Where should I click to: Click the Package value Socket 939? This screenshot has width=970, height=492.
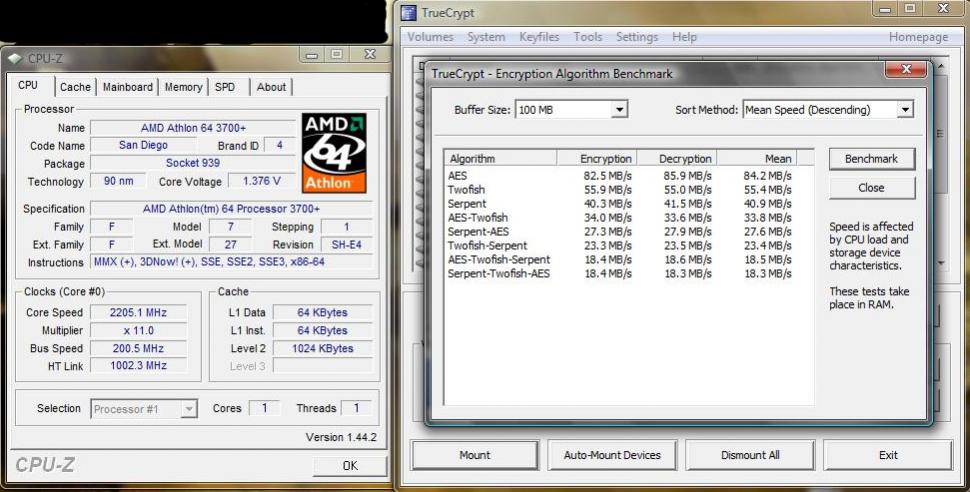[x=193, y=163]
